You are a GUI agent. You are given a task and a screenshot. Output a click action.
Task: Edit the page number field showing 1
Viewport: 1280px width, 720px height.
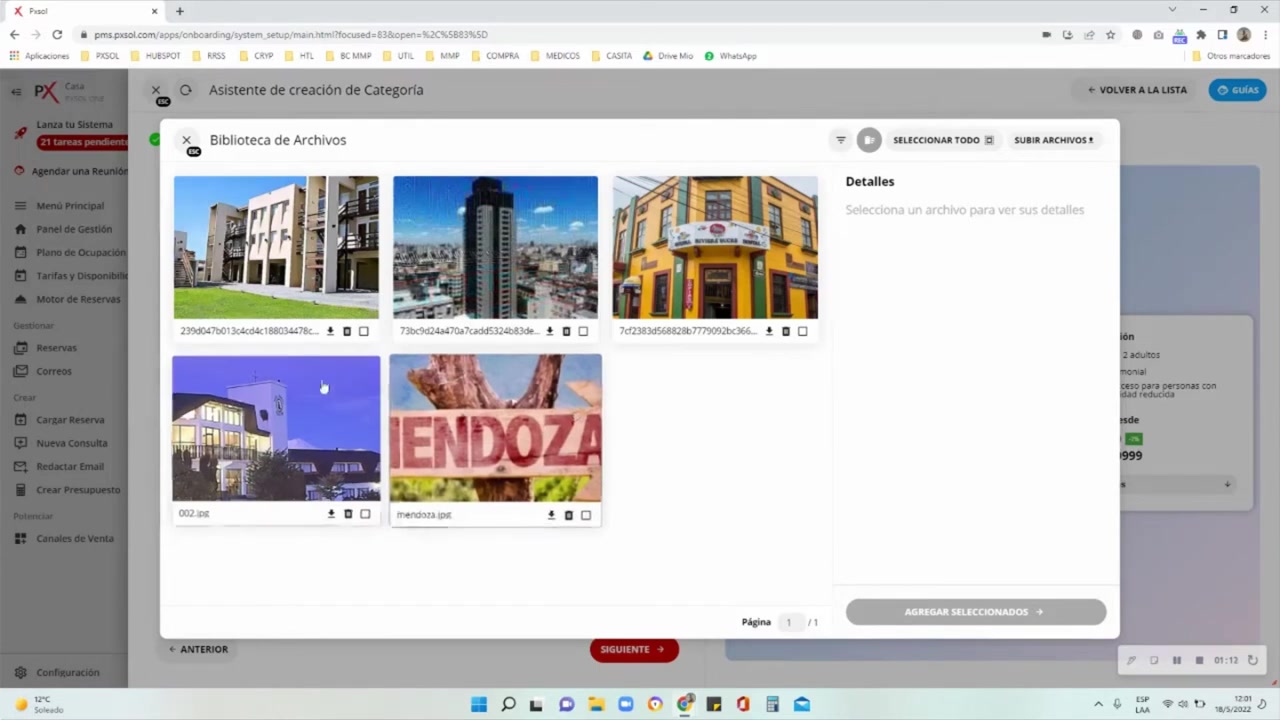[789, 622]
